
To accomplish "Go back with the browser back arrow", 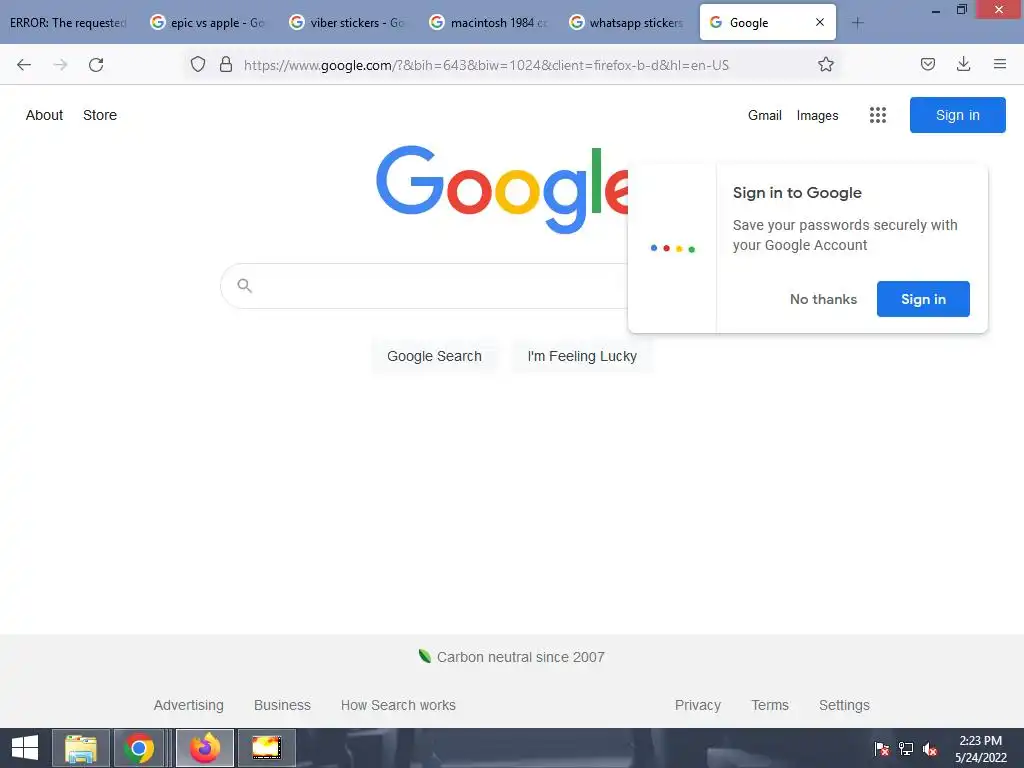I will (x=24, y=65).
